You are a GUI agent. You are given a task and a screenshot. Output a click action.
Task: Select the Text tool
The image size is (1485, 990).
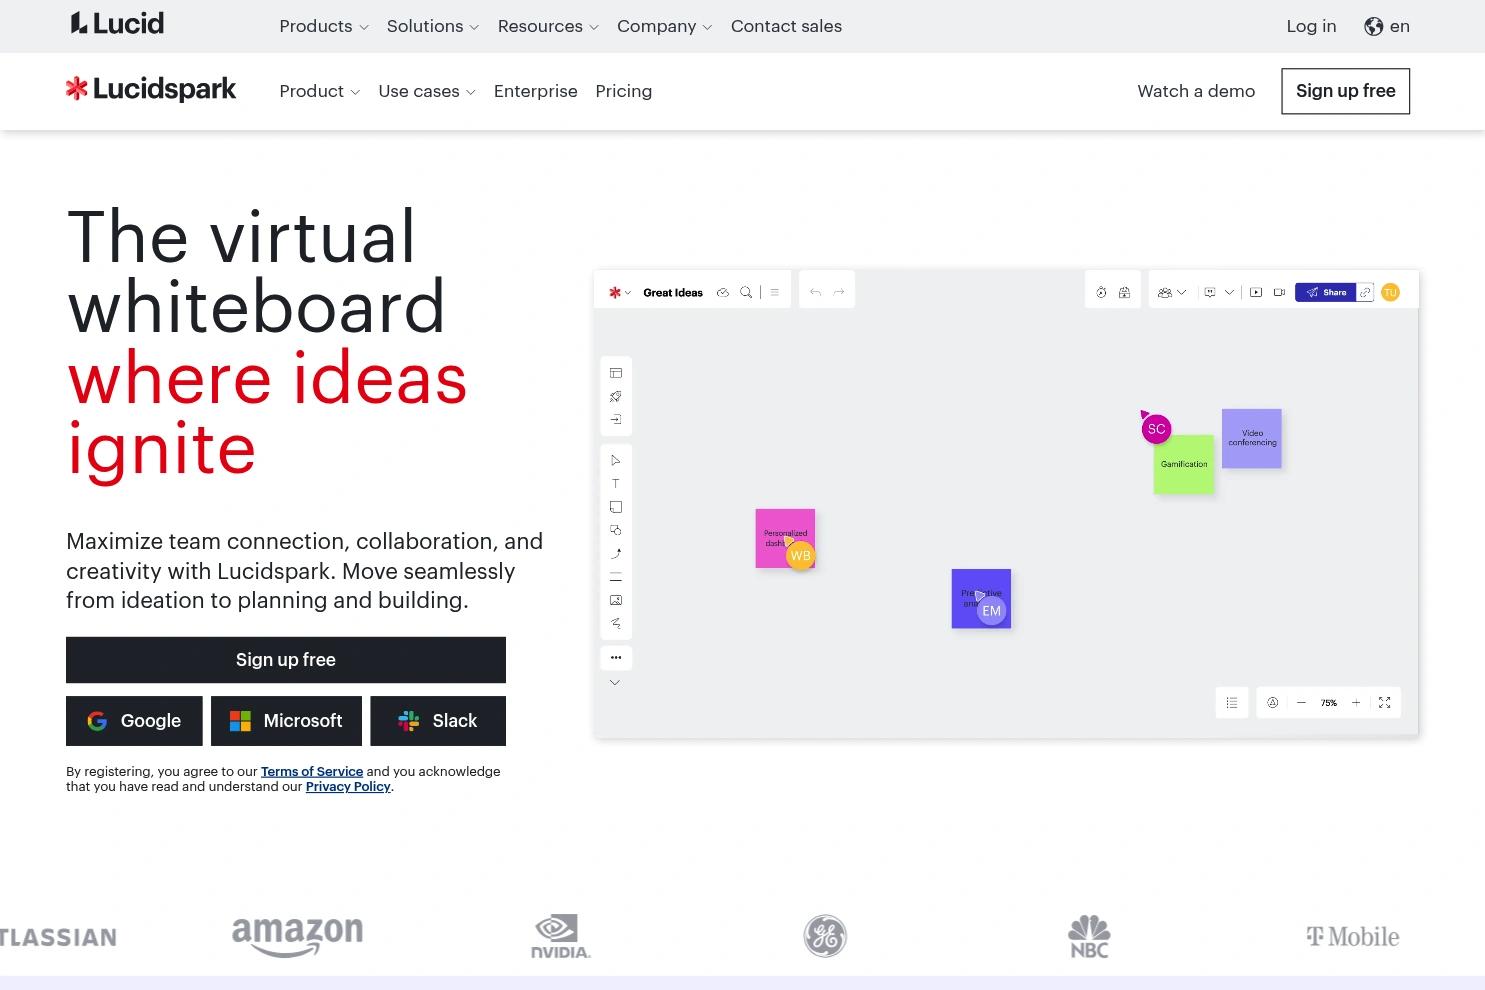(616, 483)
